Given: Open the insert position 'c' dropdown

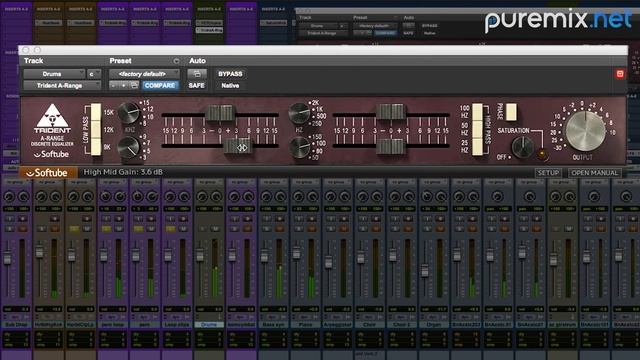Looking at the screenshot, I should click(94, 74).
